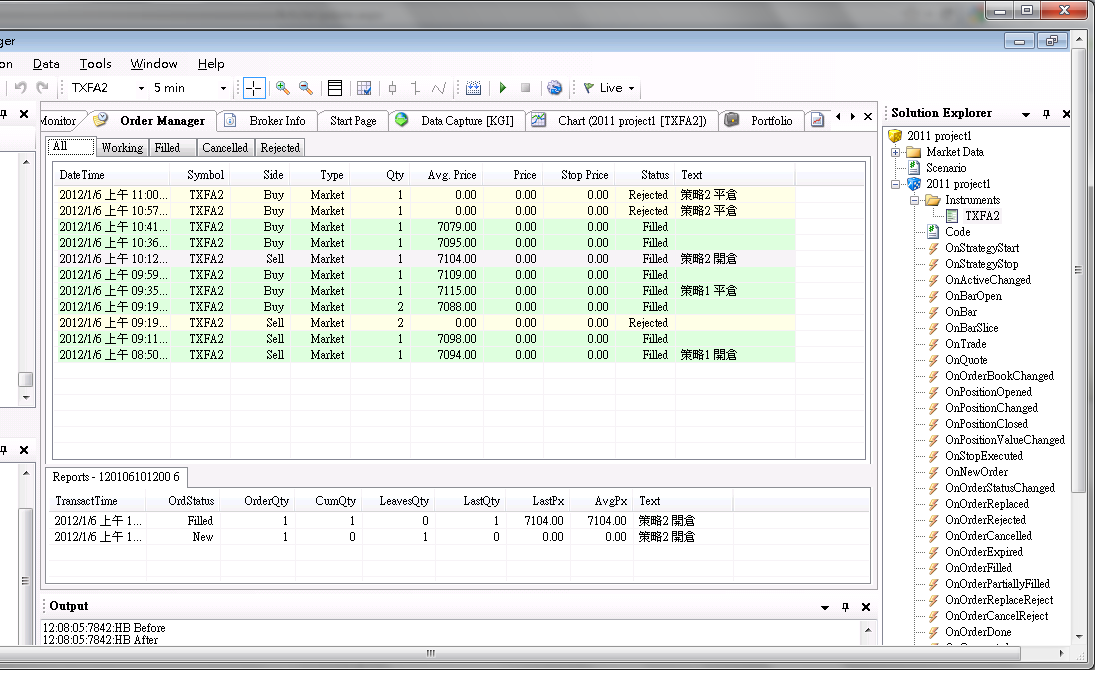Viewport: 1095px width, 678px height.
Task: Click the Redo arrow in the toolbar
Action: click(x=43, y=87)
